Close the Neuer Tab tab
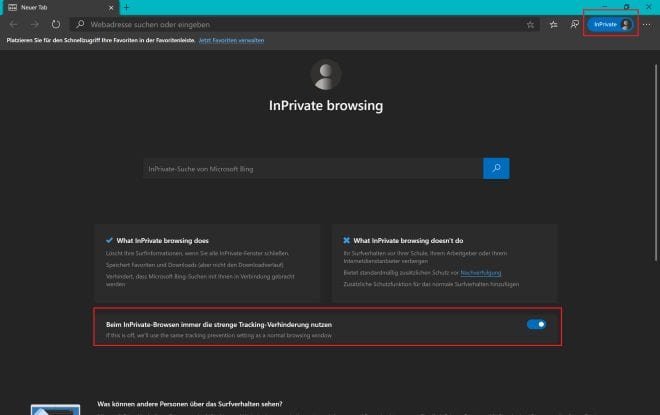Viewport: 660px width, 415px height. pos(111,7)
